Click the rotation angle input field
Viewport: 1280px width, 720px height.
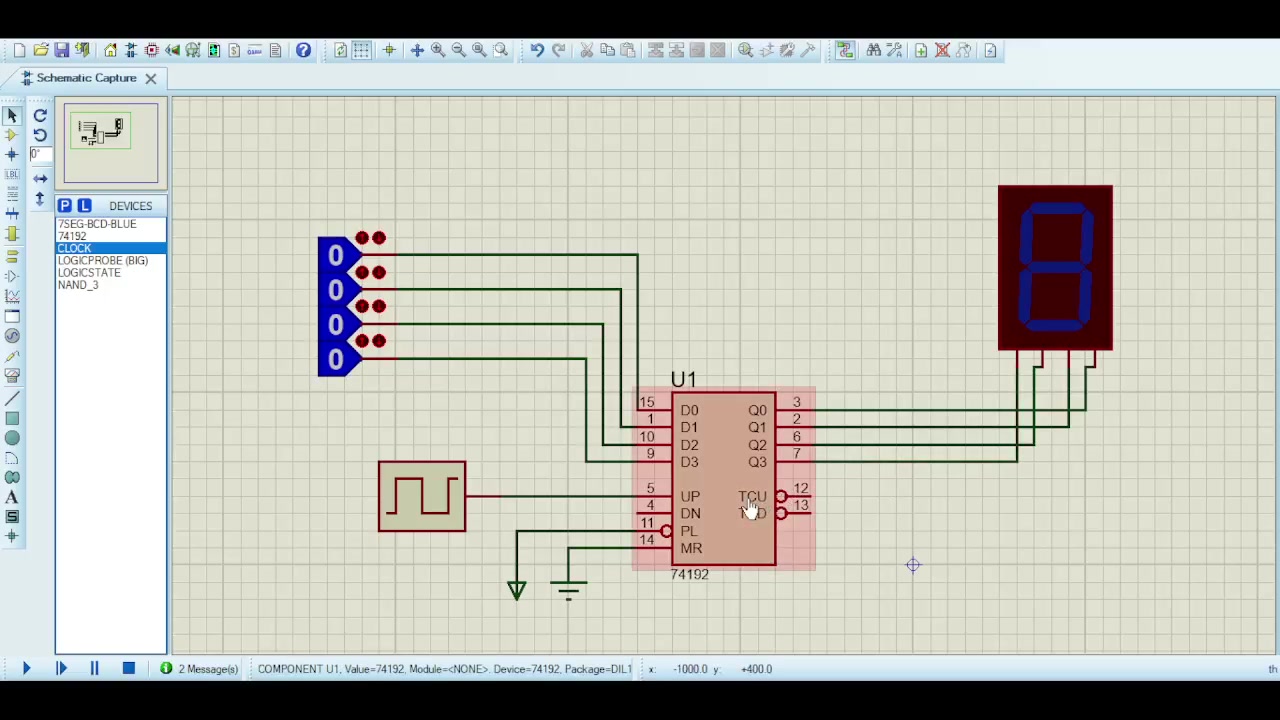[40, 154]
